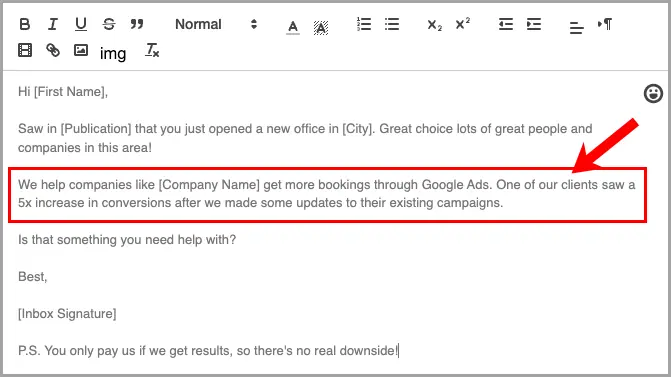Image resolution: width=671 pixels, height=377 pixels.
Task: Insert a video
Action: click(25, 50)
